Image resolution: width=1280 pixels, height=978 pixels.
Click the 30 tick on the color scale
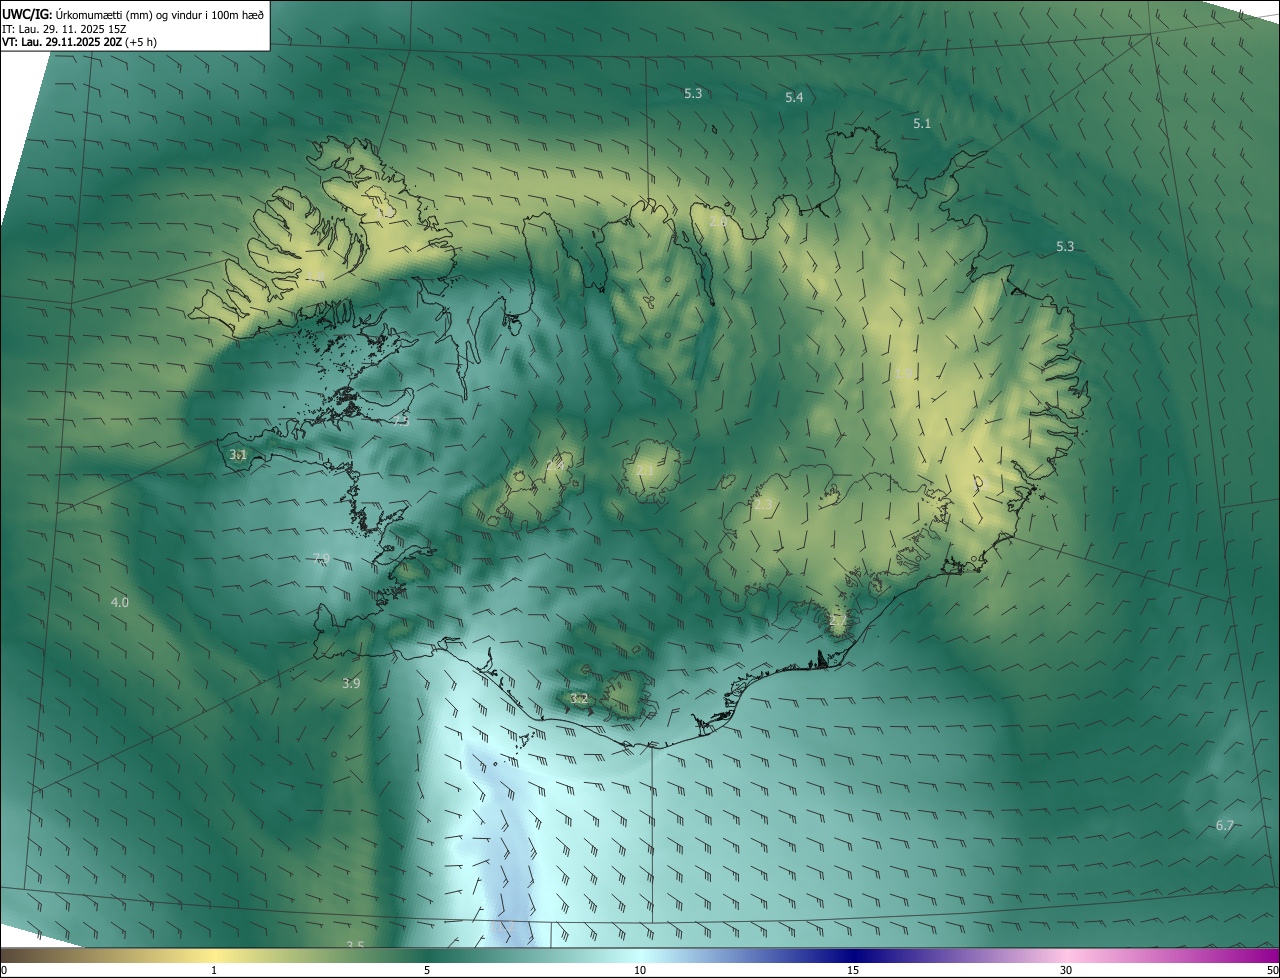coord(1066,970)
